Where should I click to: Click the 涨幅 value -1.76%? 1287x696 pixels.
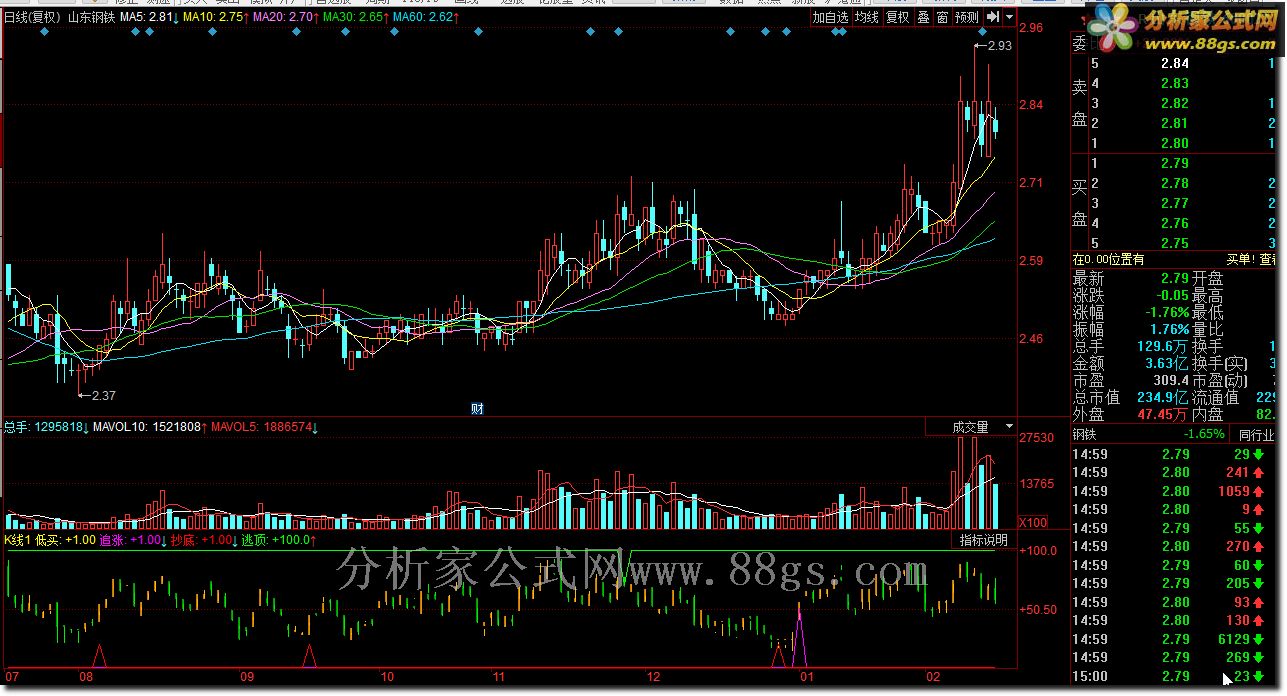pos(1167,313)
